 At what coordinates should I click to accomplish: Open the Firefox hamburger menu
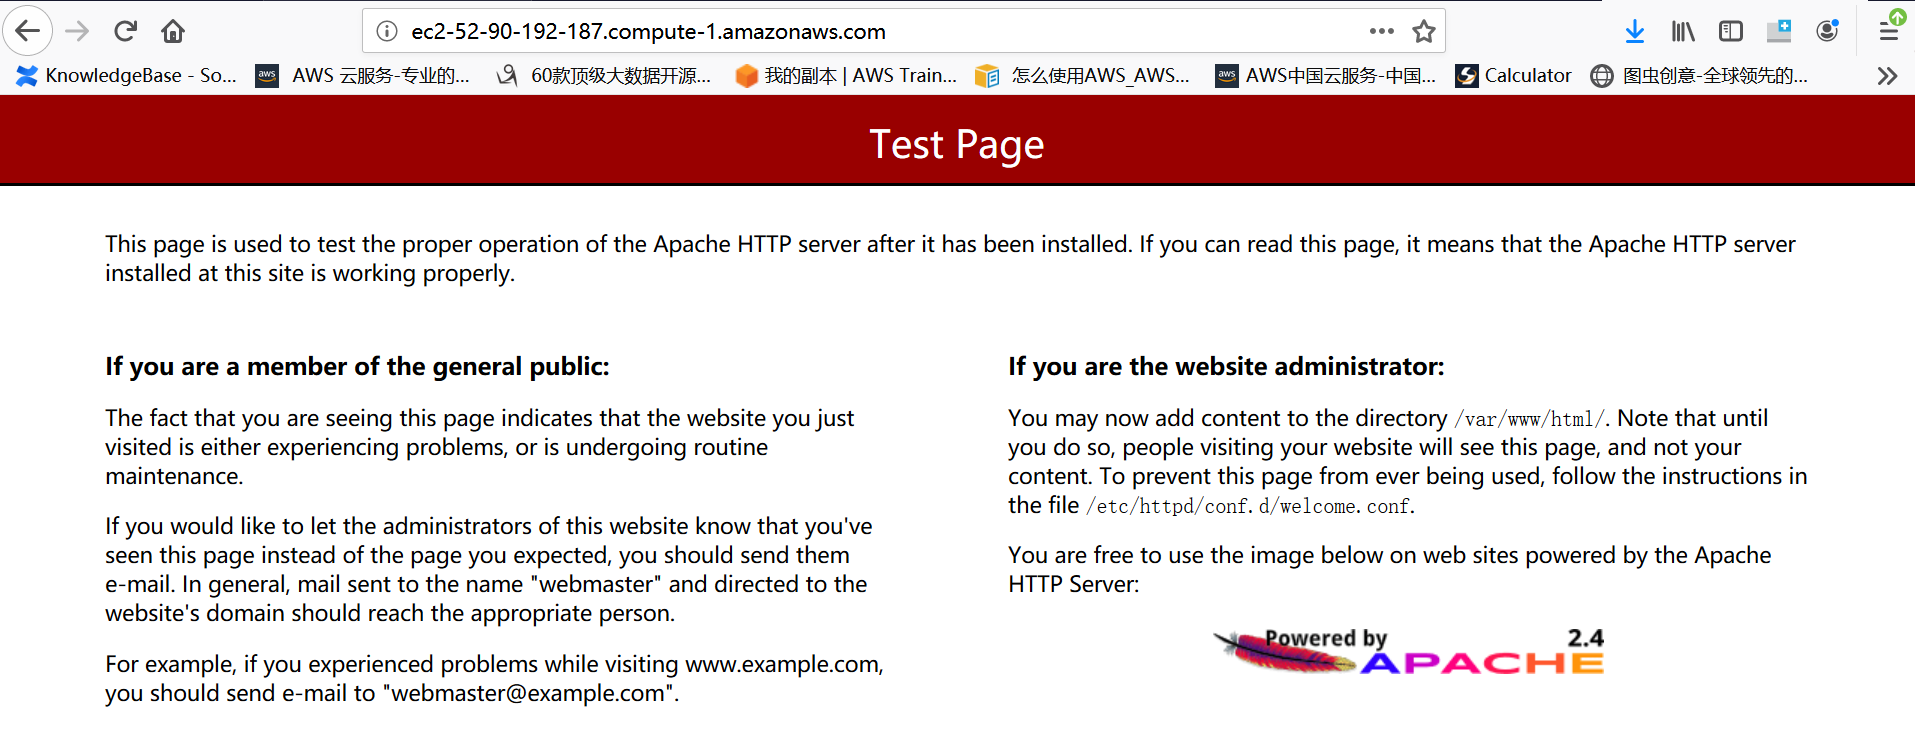[1889, 31]
